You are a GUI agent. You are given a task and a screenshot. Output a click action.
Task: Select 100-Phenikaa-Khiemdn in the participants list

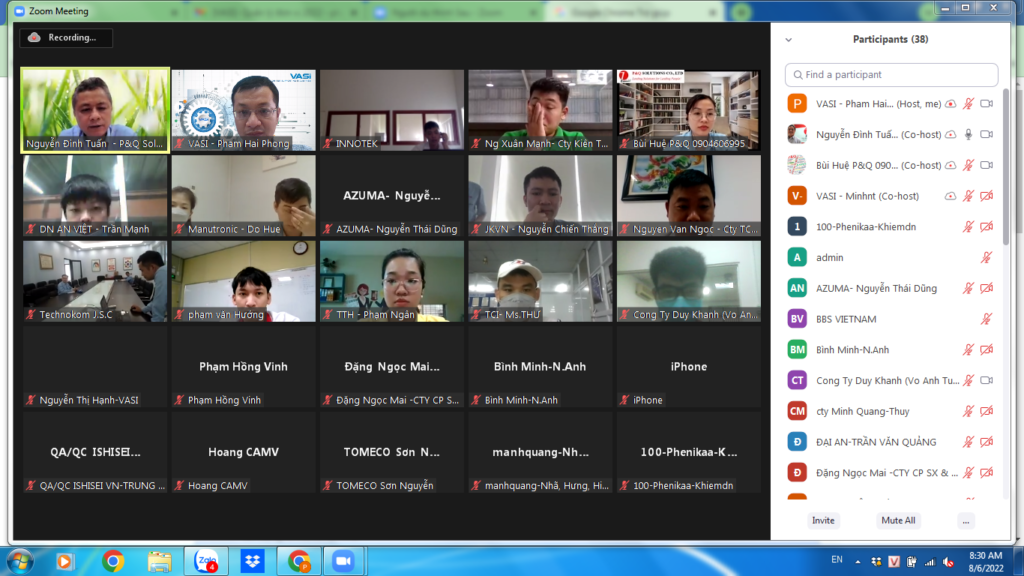click(866, 227)
